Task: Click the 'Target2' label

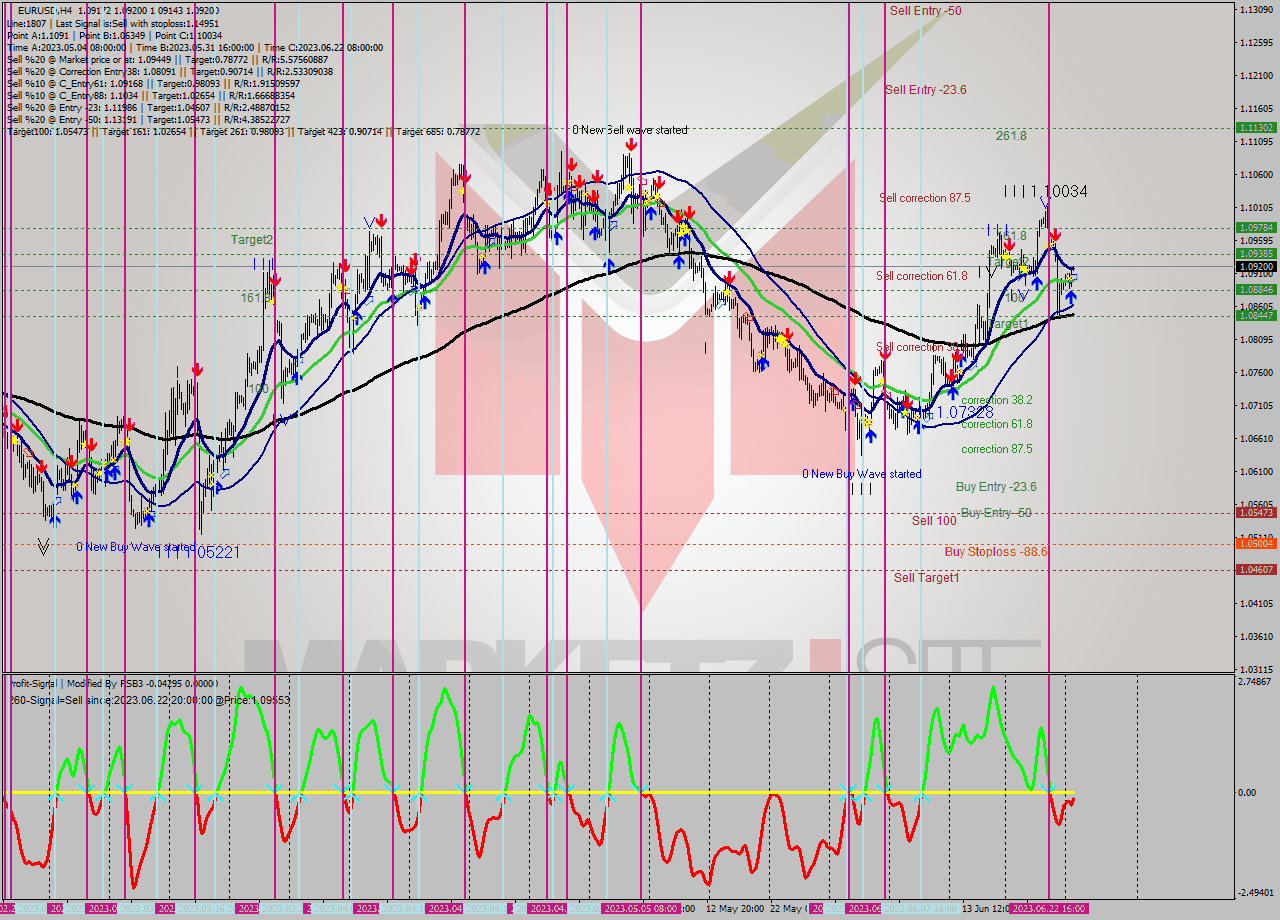Action: (251, 240)
